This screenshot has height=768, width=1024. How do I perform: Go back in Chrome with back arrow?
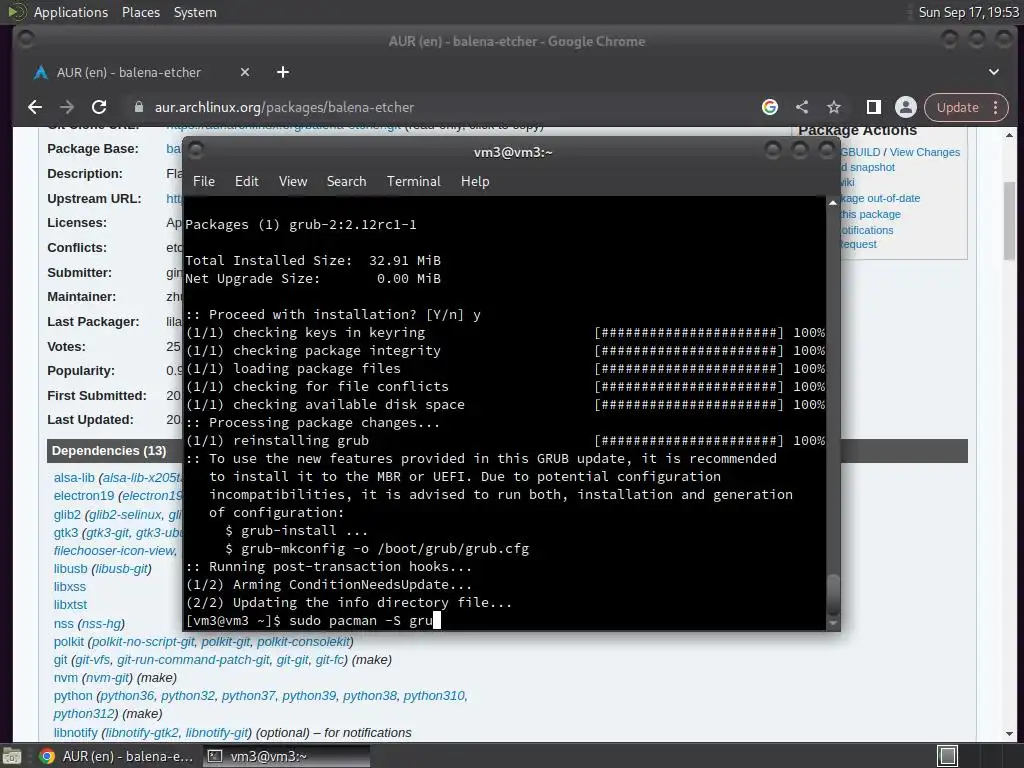pyautogui.click(x=35, y=107)
